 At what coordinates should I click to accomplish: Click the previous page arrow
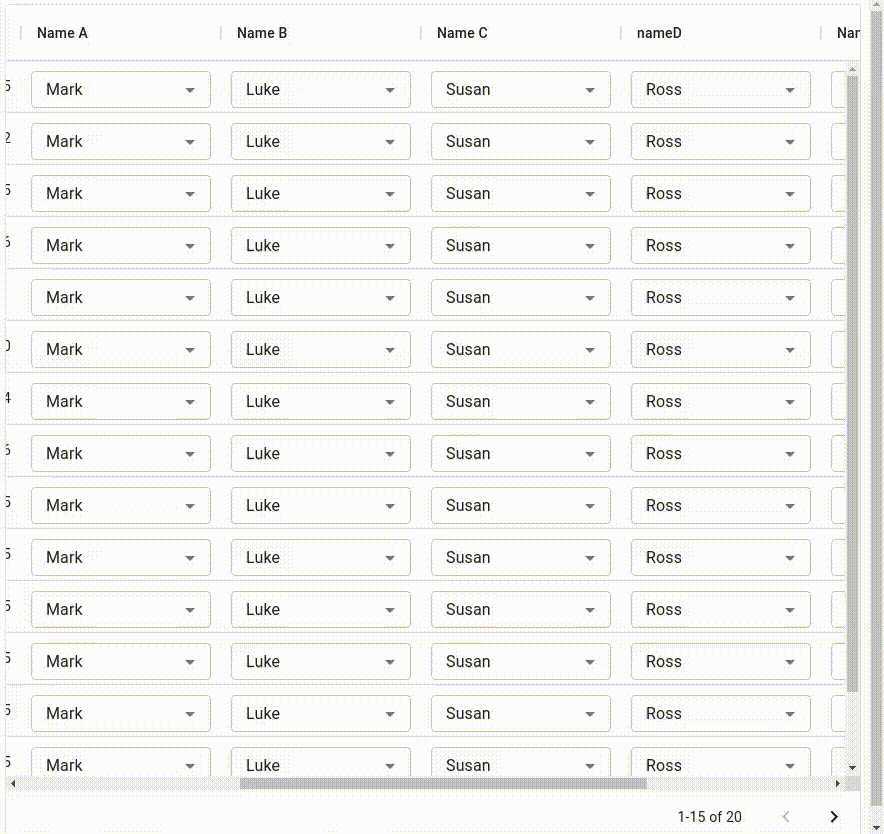786,817
